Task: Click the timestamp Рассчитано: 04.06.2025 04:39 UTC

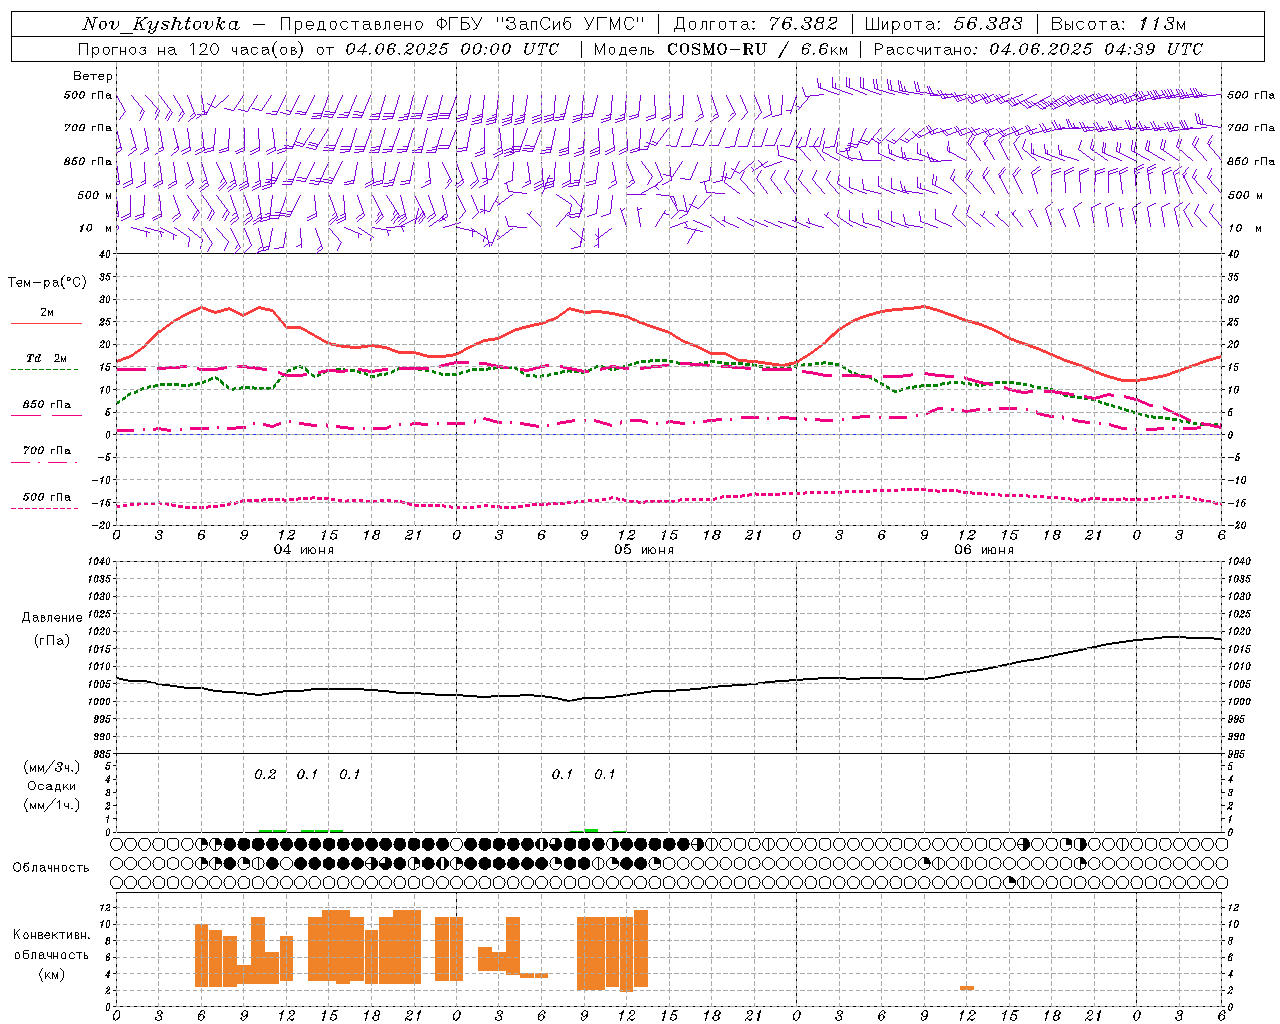Action: pyautogui.click(x=1039, y=49)
